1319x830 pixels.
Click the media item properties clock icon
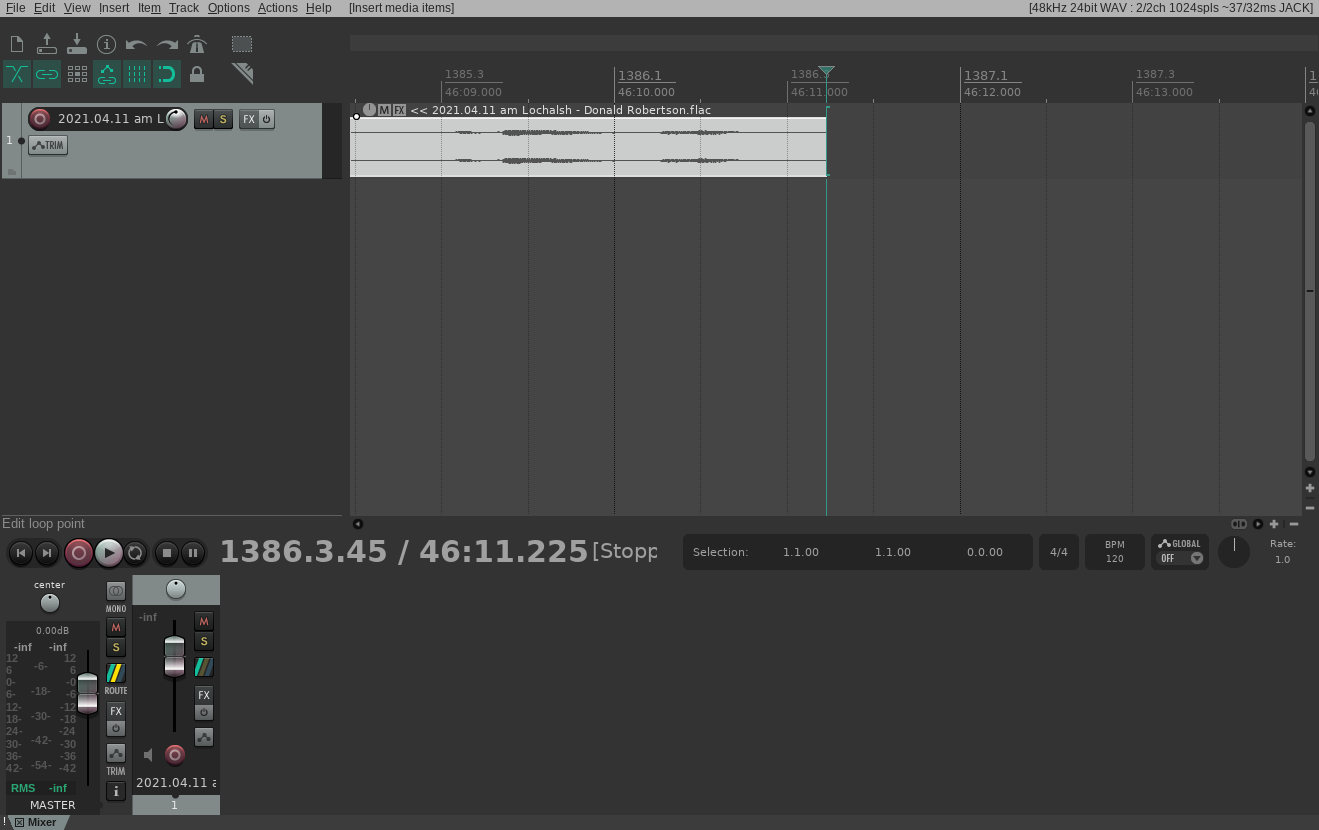point(369,110)
